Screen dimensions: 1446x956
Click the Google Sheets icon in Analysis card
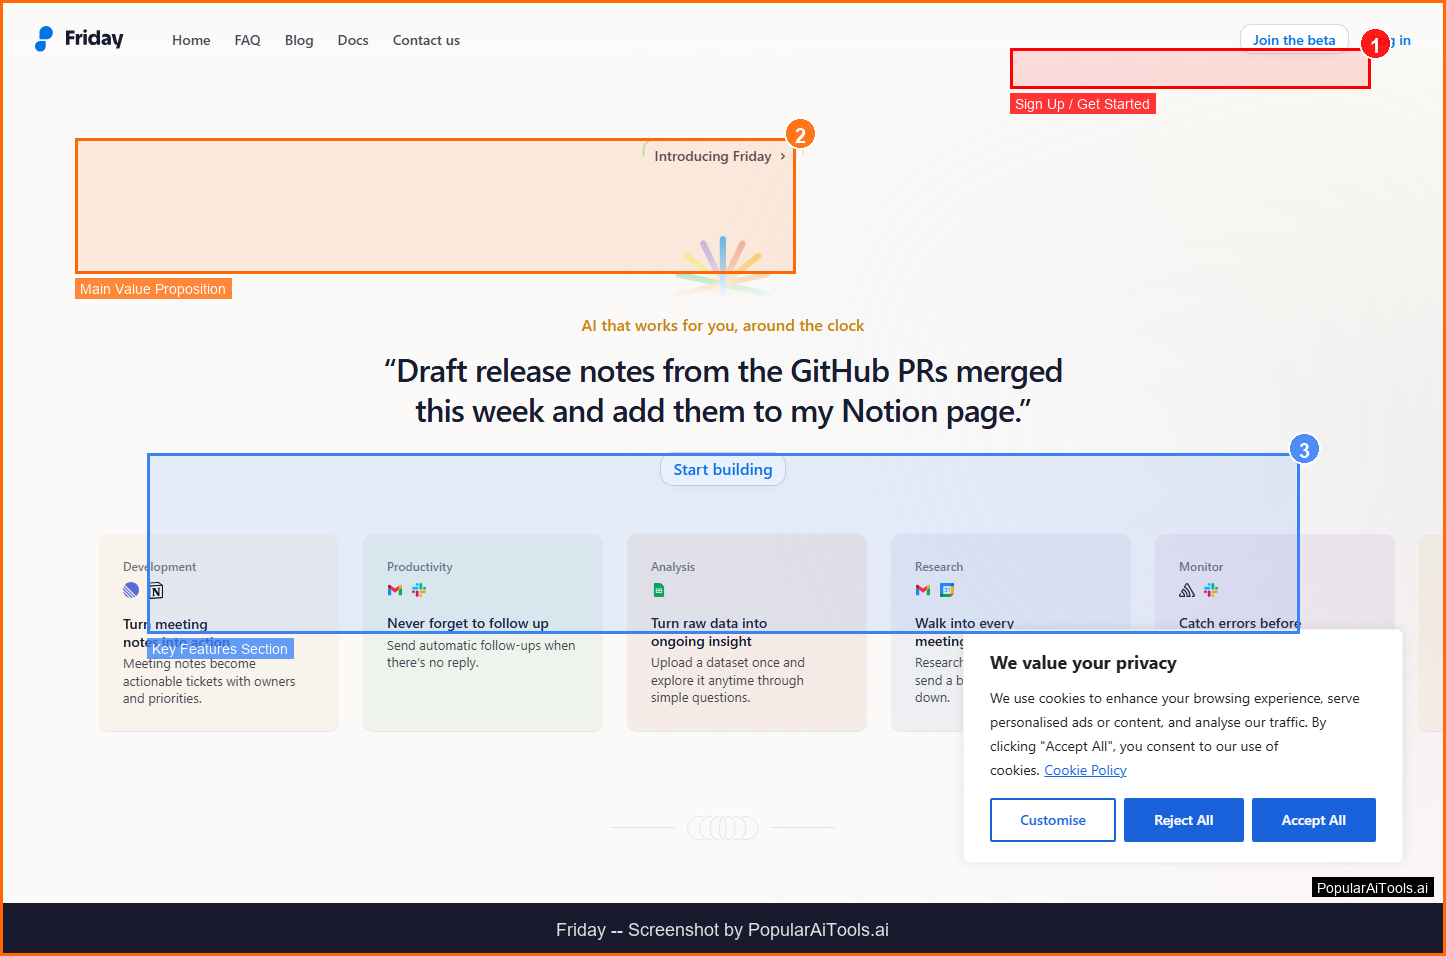[659, 590]
